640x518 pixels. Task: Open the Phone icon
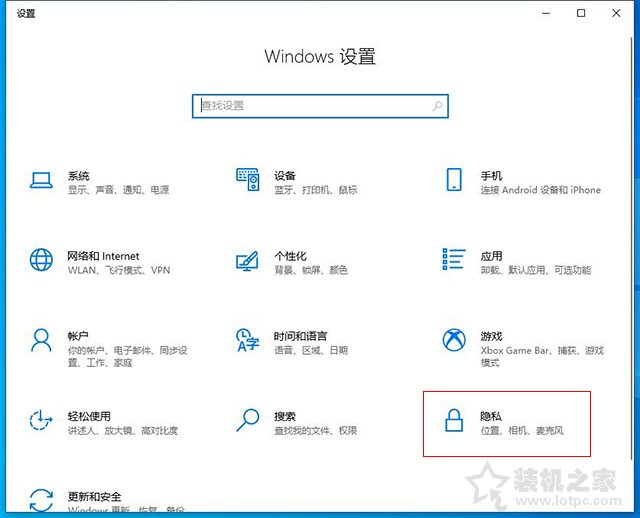[454, 180]
